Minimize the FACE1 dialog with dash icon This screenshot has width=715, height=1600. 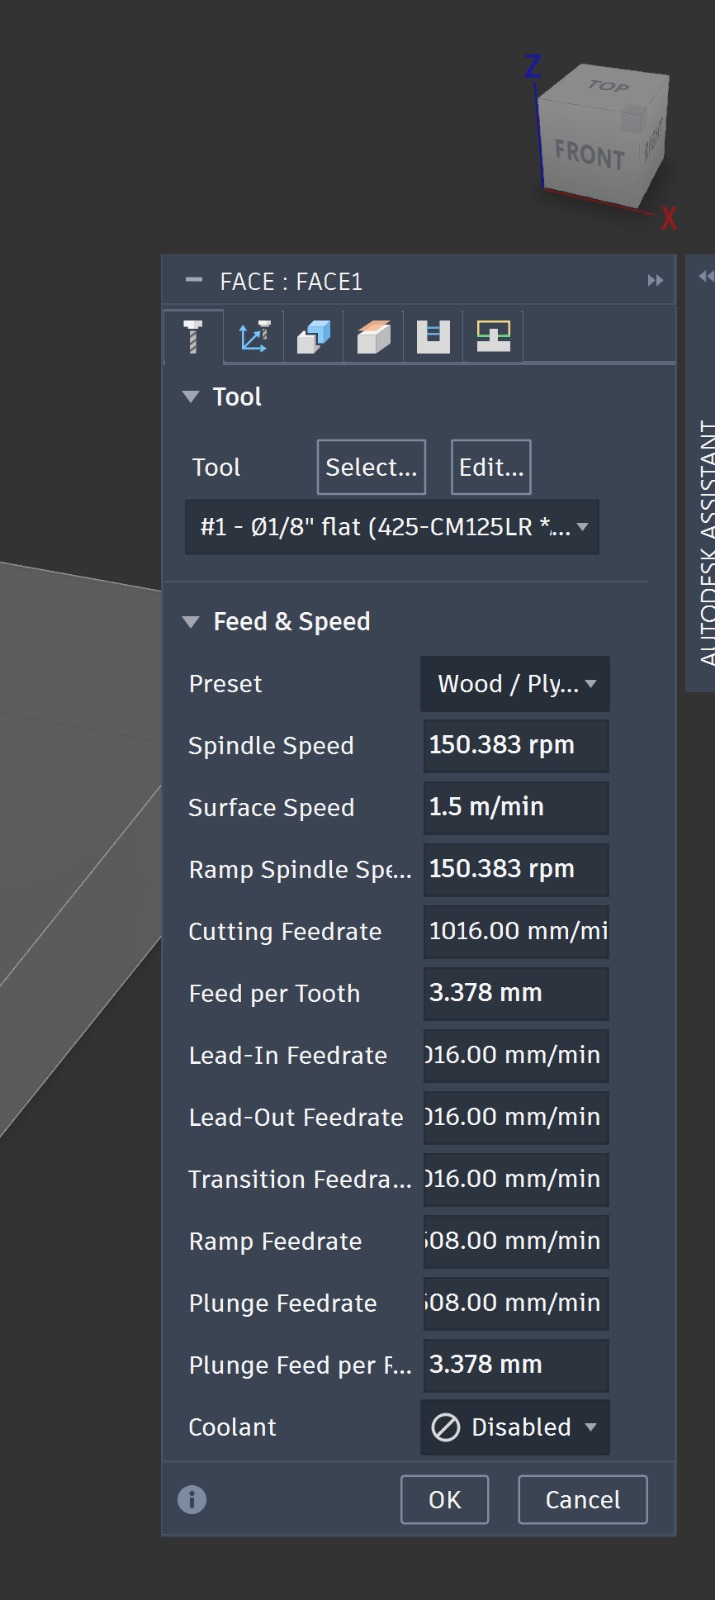point(194,281)
